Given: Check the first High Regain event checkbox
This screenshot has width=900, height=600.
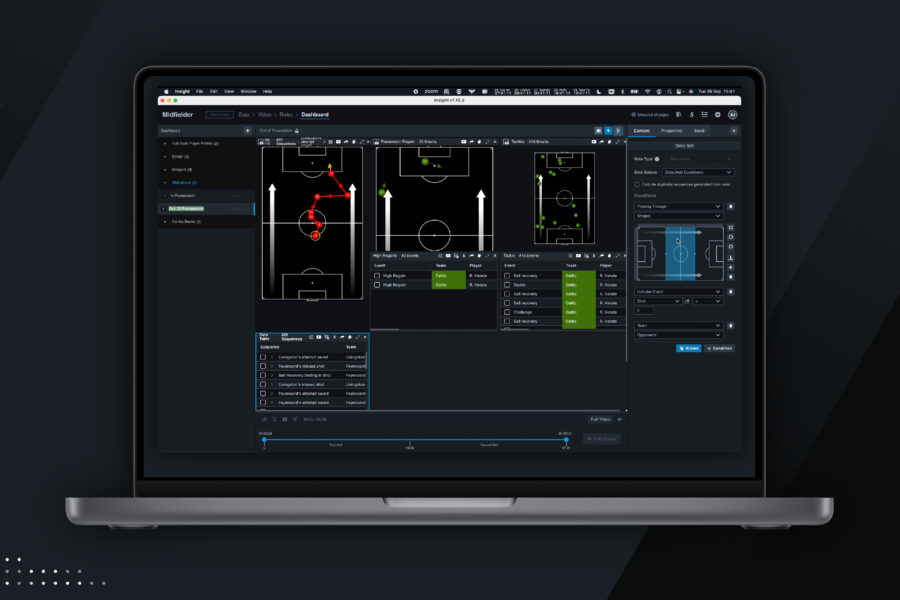Looking at the screenshot, I should (x=376, y=275).
